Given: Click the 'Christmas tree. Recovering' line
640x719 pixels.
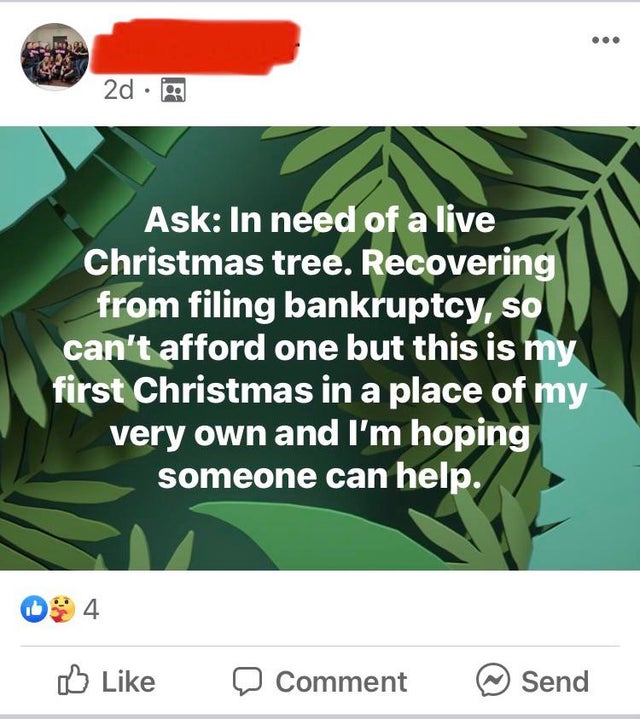Looking at the screenshot, I should tap(319, 263).
